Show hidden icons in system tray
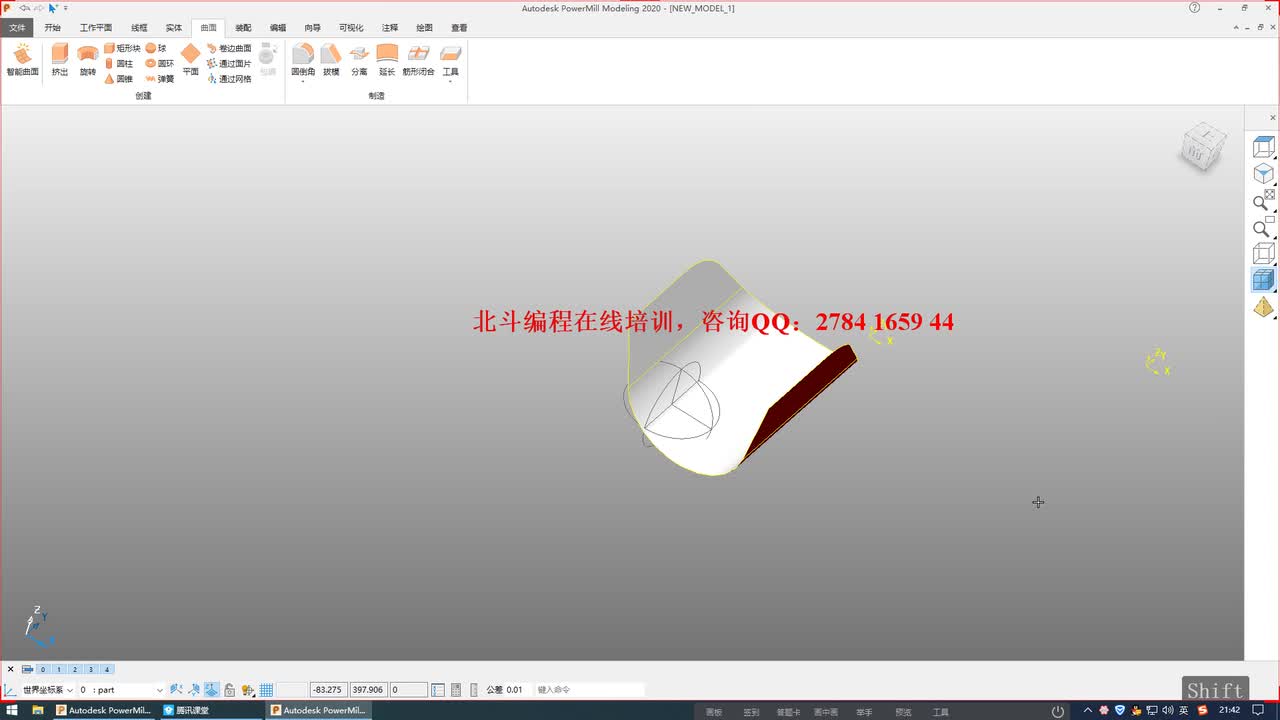 click(1088, 711)
